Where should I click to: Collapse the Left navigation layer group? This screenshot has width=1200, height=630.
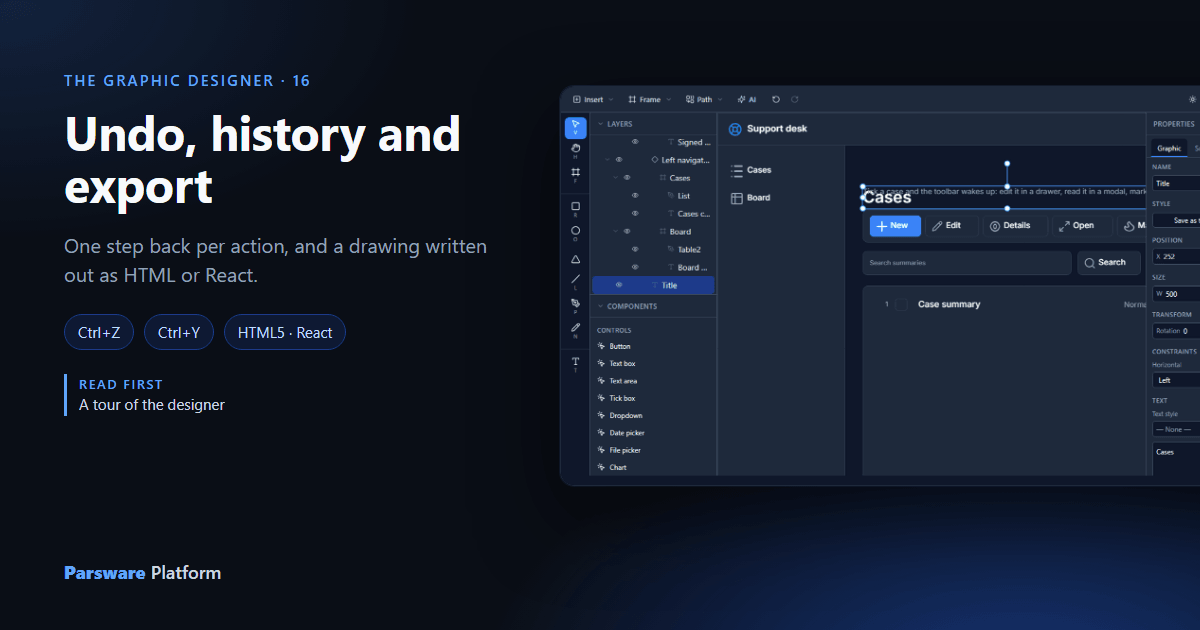(x=607, y=160)
